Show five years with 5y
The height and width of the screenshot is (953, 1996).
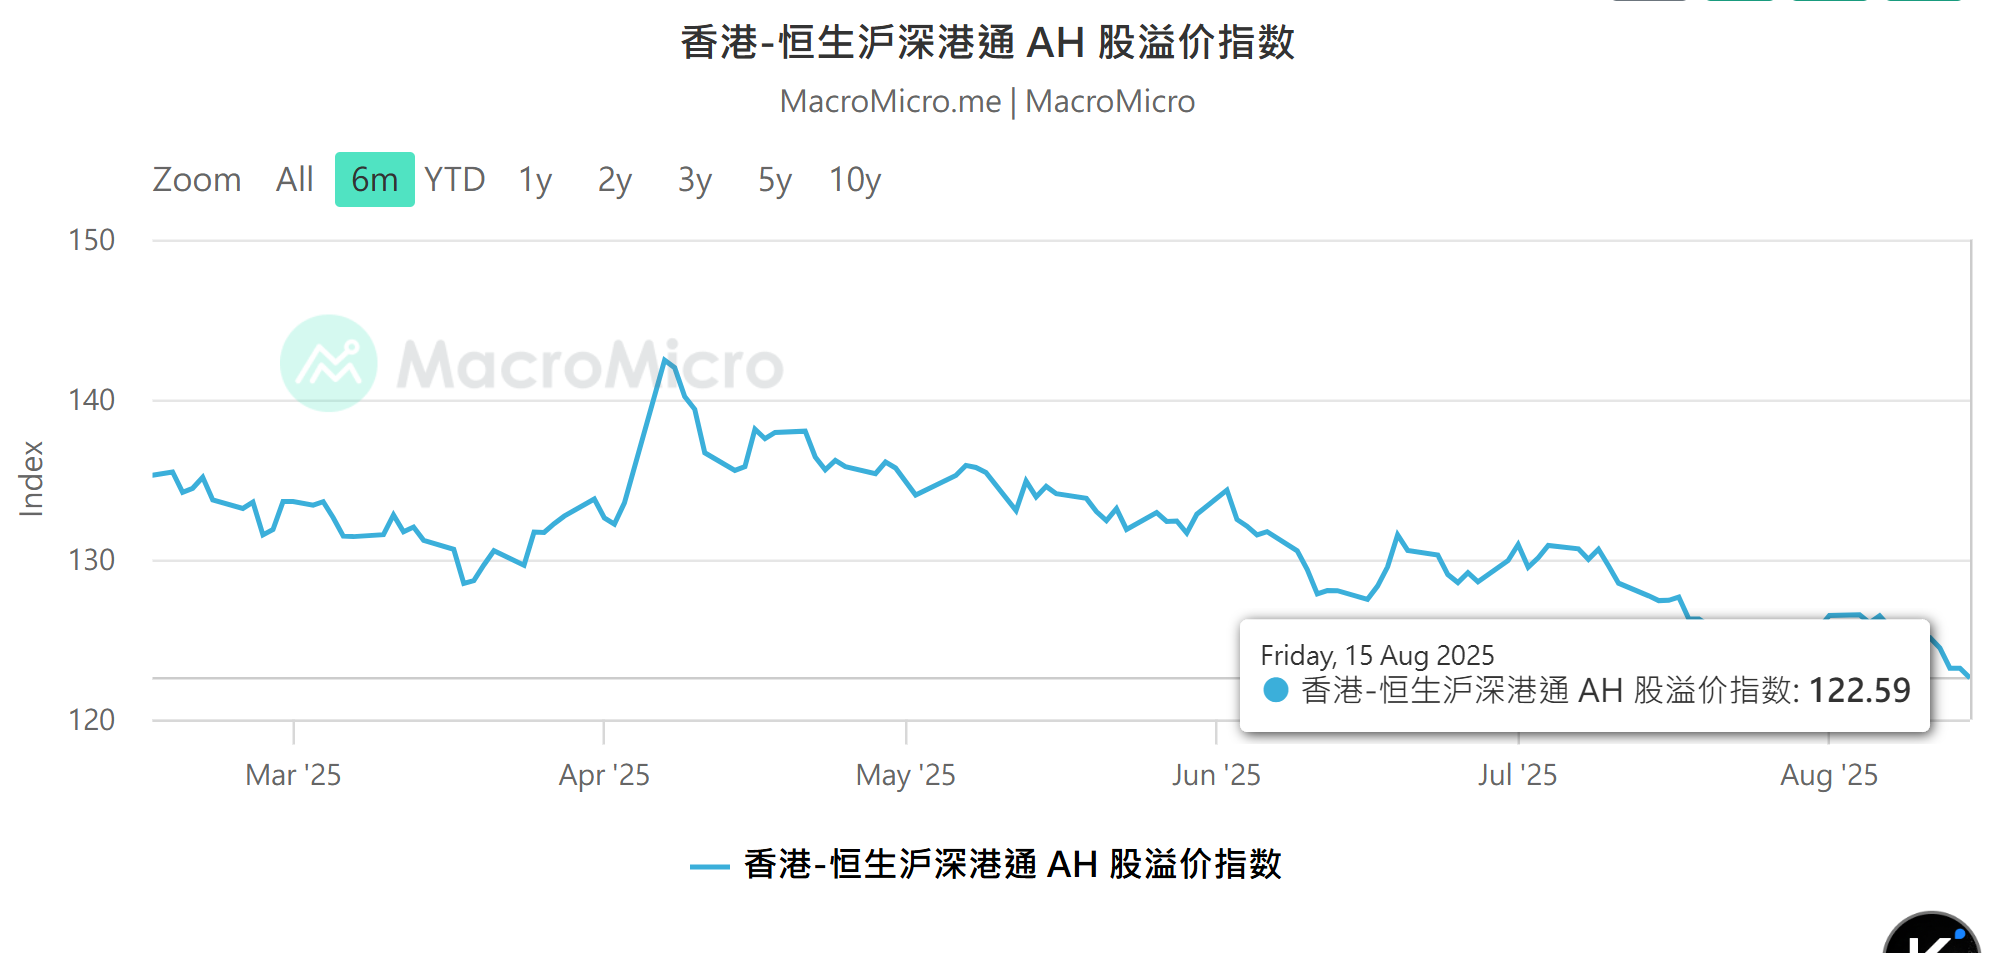click(775, 180)
